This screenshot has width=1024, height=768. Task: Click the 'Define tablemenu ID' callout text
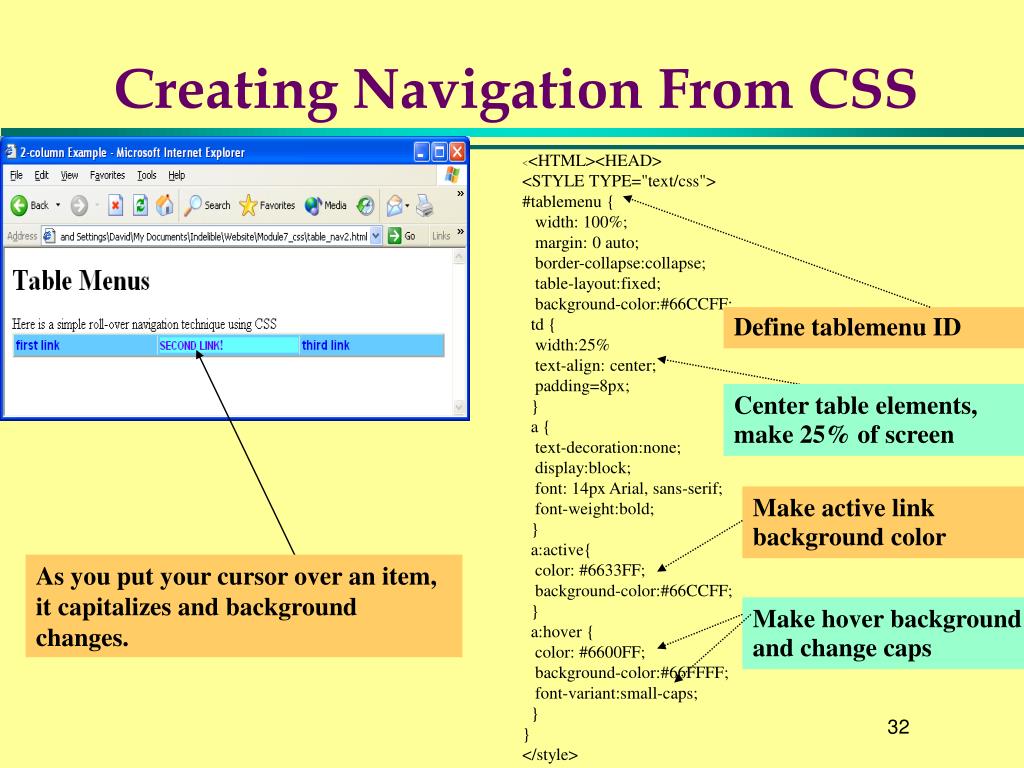(x=847, y=327)
